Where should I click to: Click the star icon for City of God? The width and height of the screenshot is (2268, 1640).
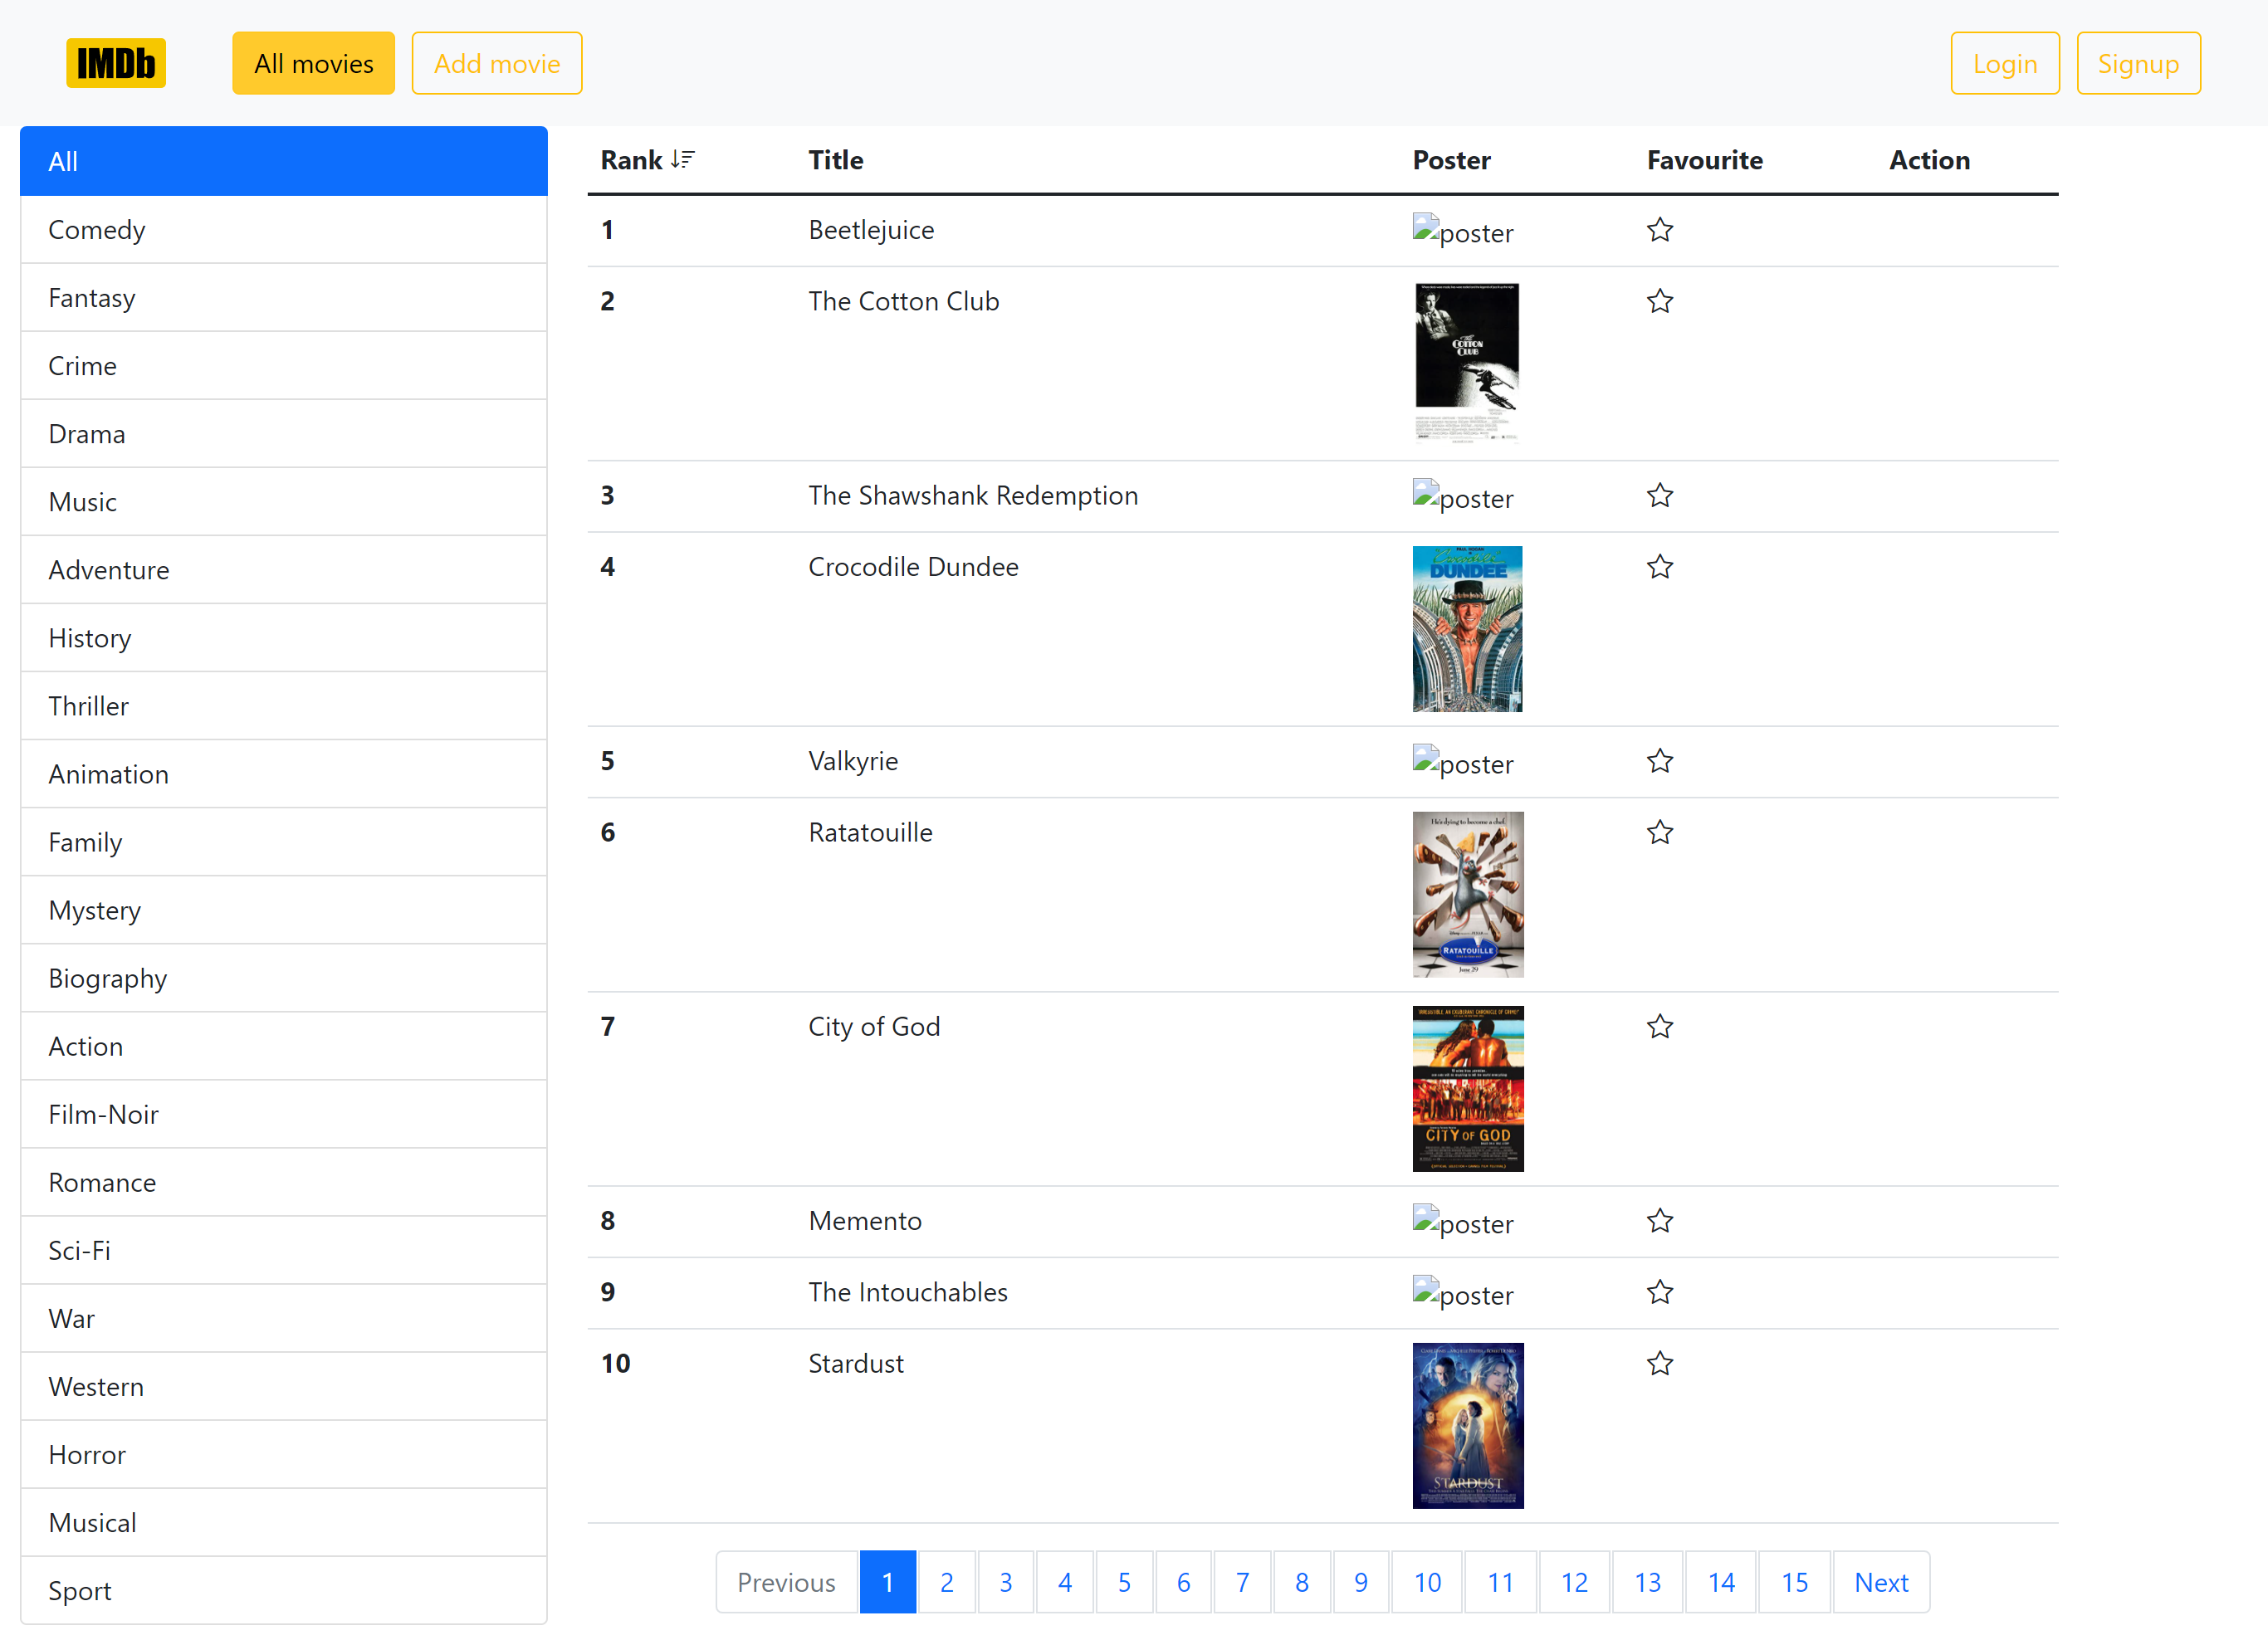pos(1659,1027)
